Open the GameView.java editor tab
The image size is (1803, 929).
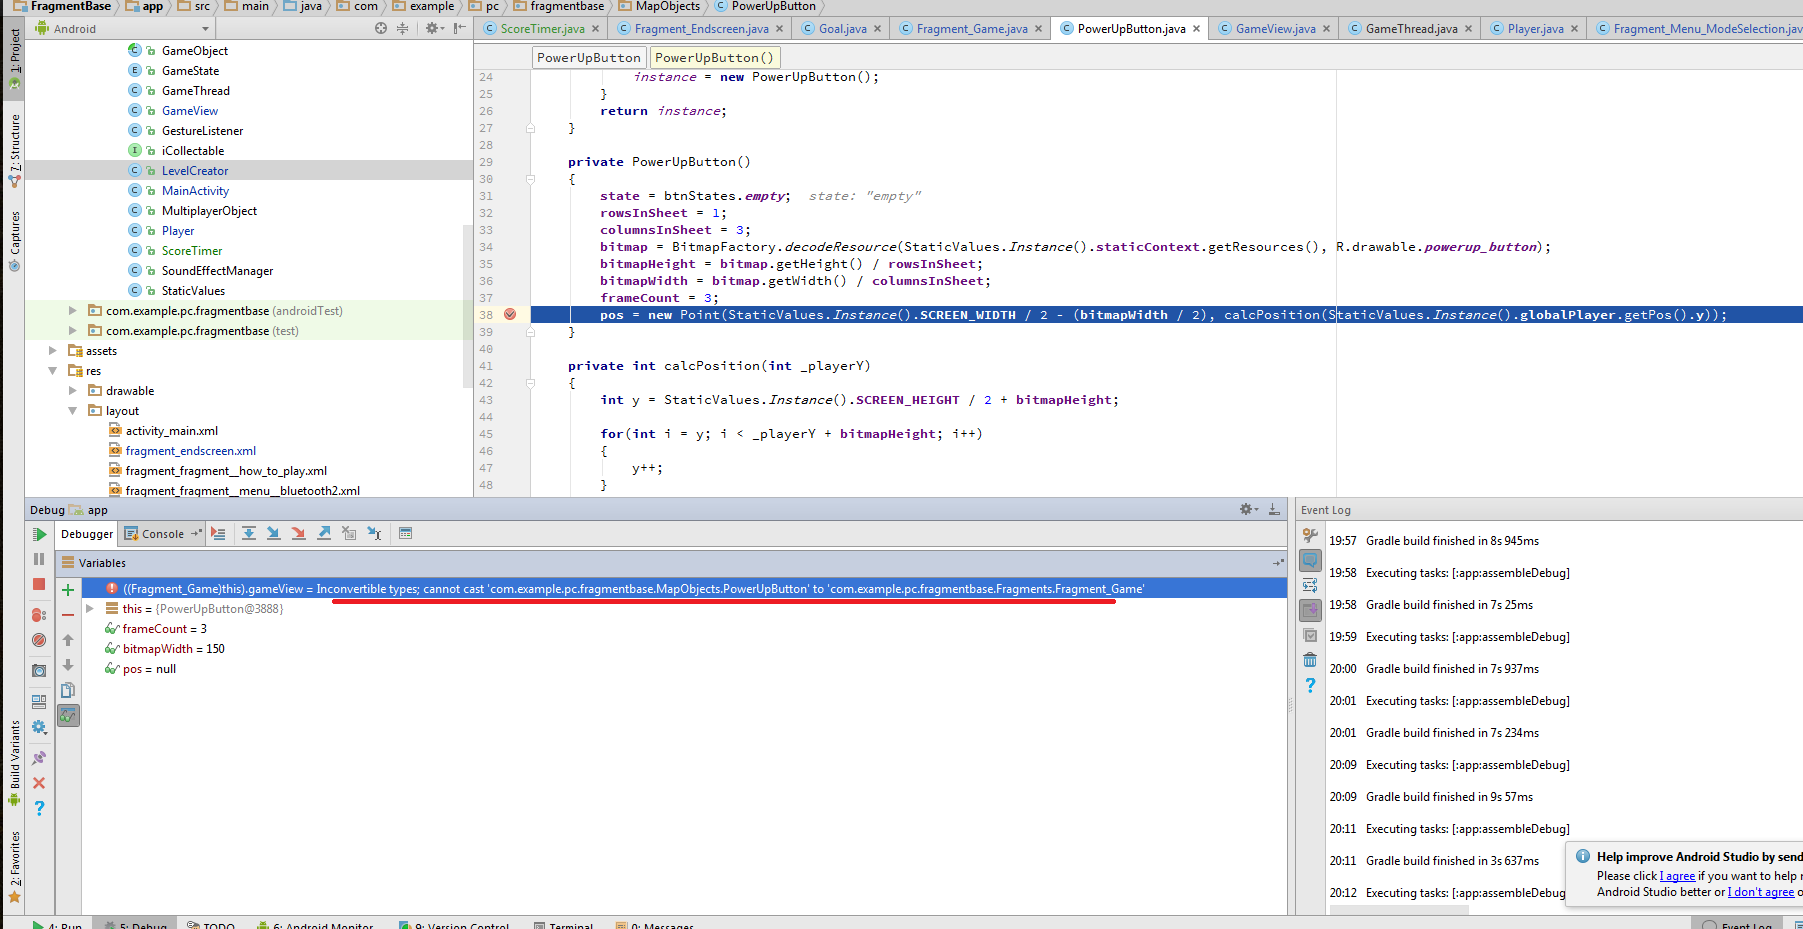pyautogui.click(x=1274, y=29)
